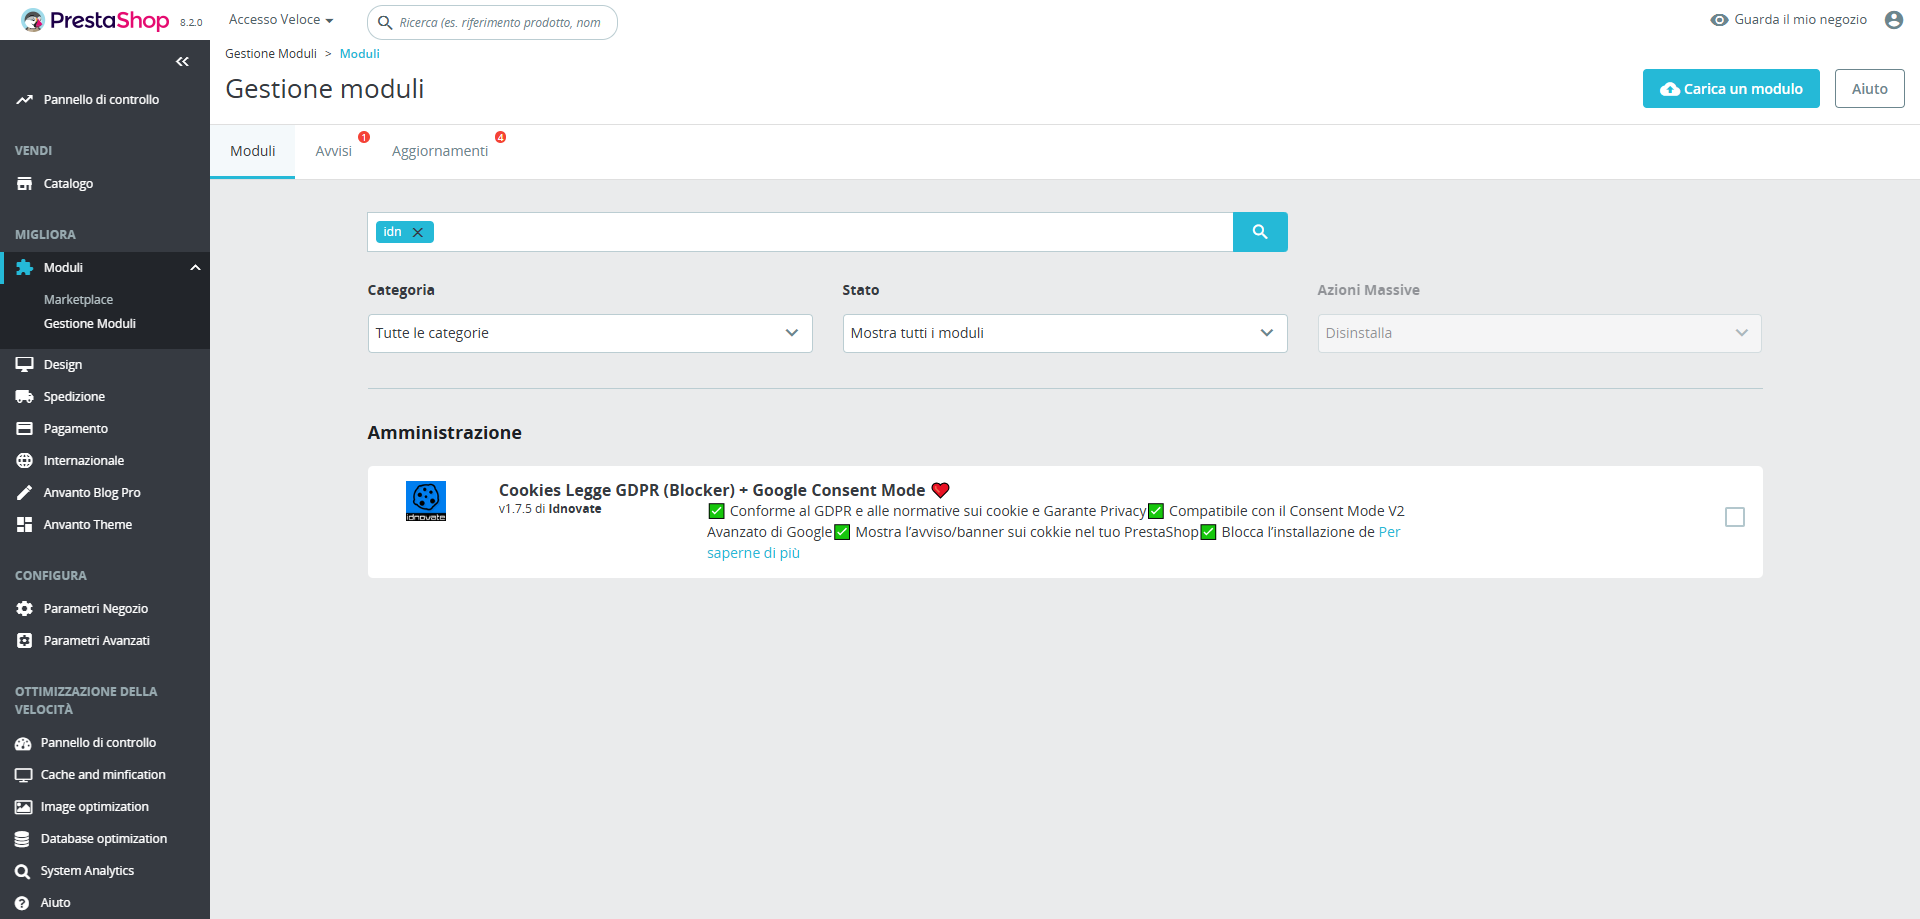Click the Catalogo store icon
The width and height of the screenshot is (1920, 919).
coord(24,184)
